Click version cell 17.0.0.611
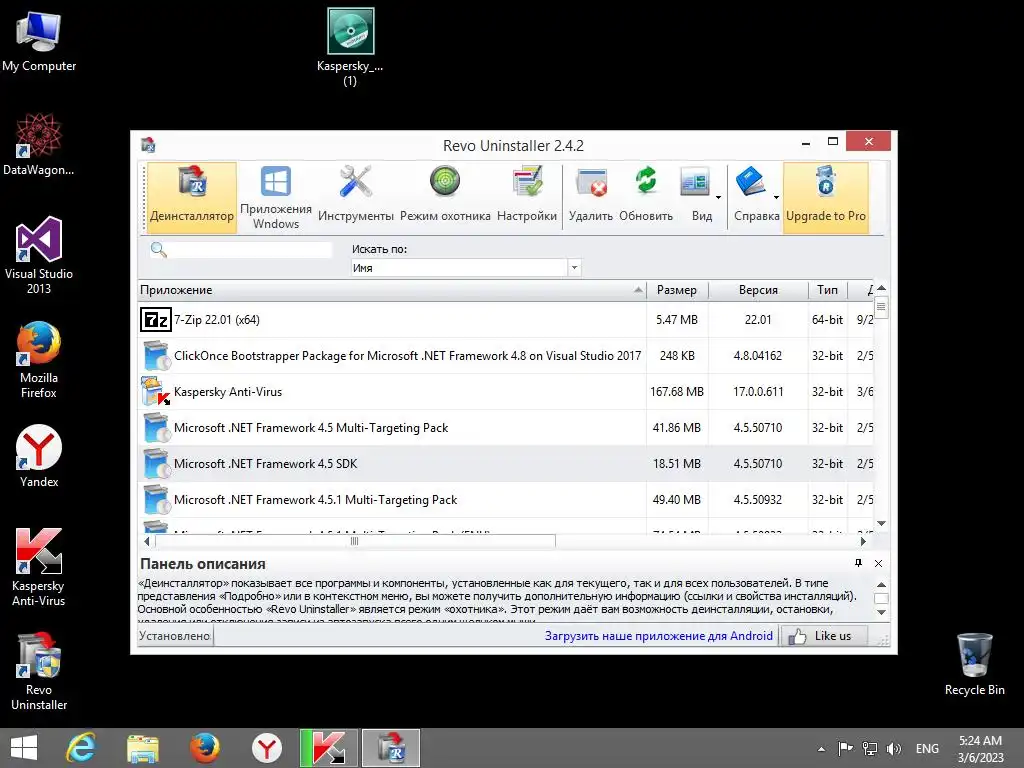 (758, 392)
